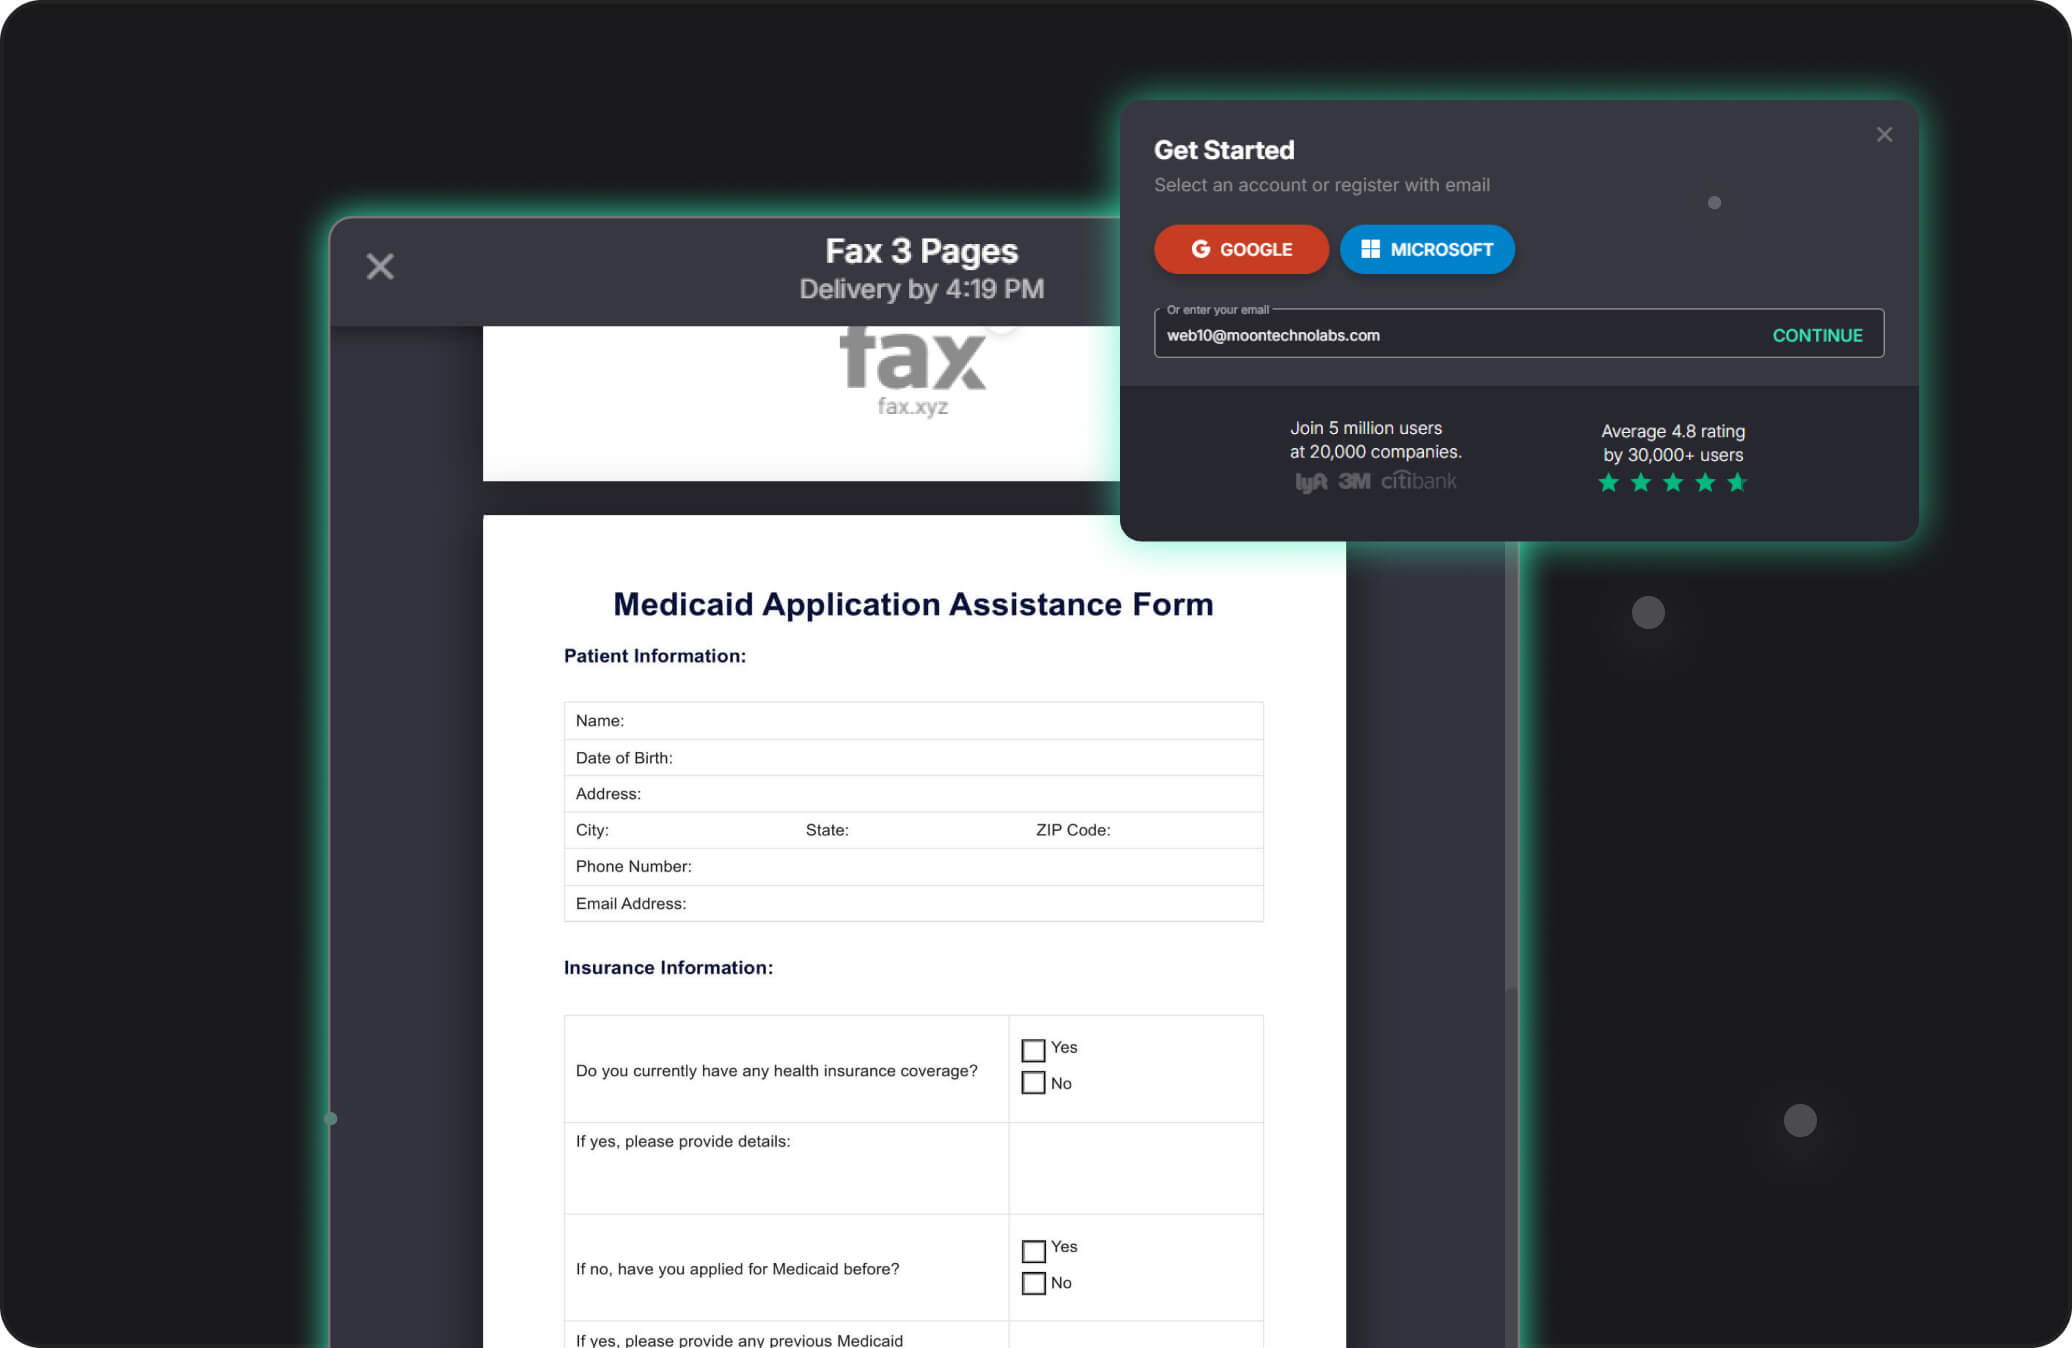Click the 3M company logo
The image size is (2072, 1348).
(1354, 482)
